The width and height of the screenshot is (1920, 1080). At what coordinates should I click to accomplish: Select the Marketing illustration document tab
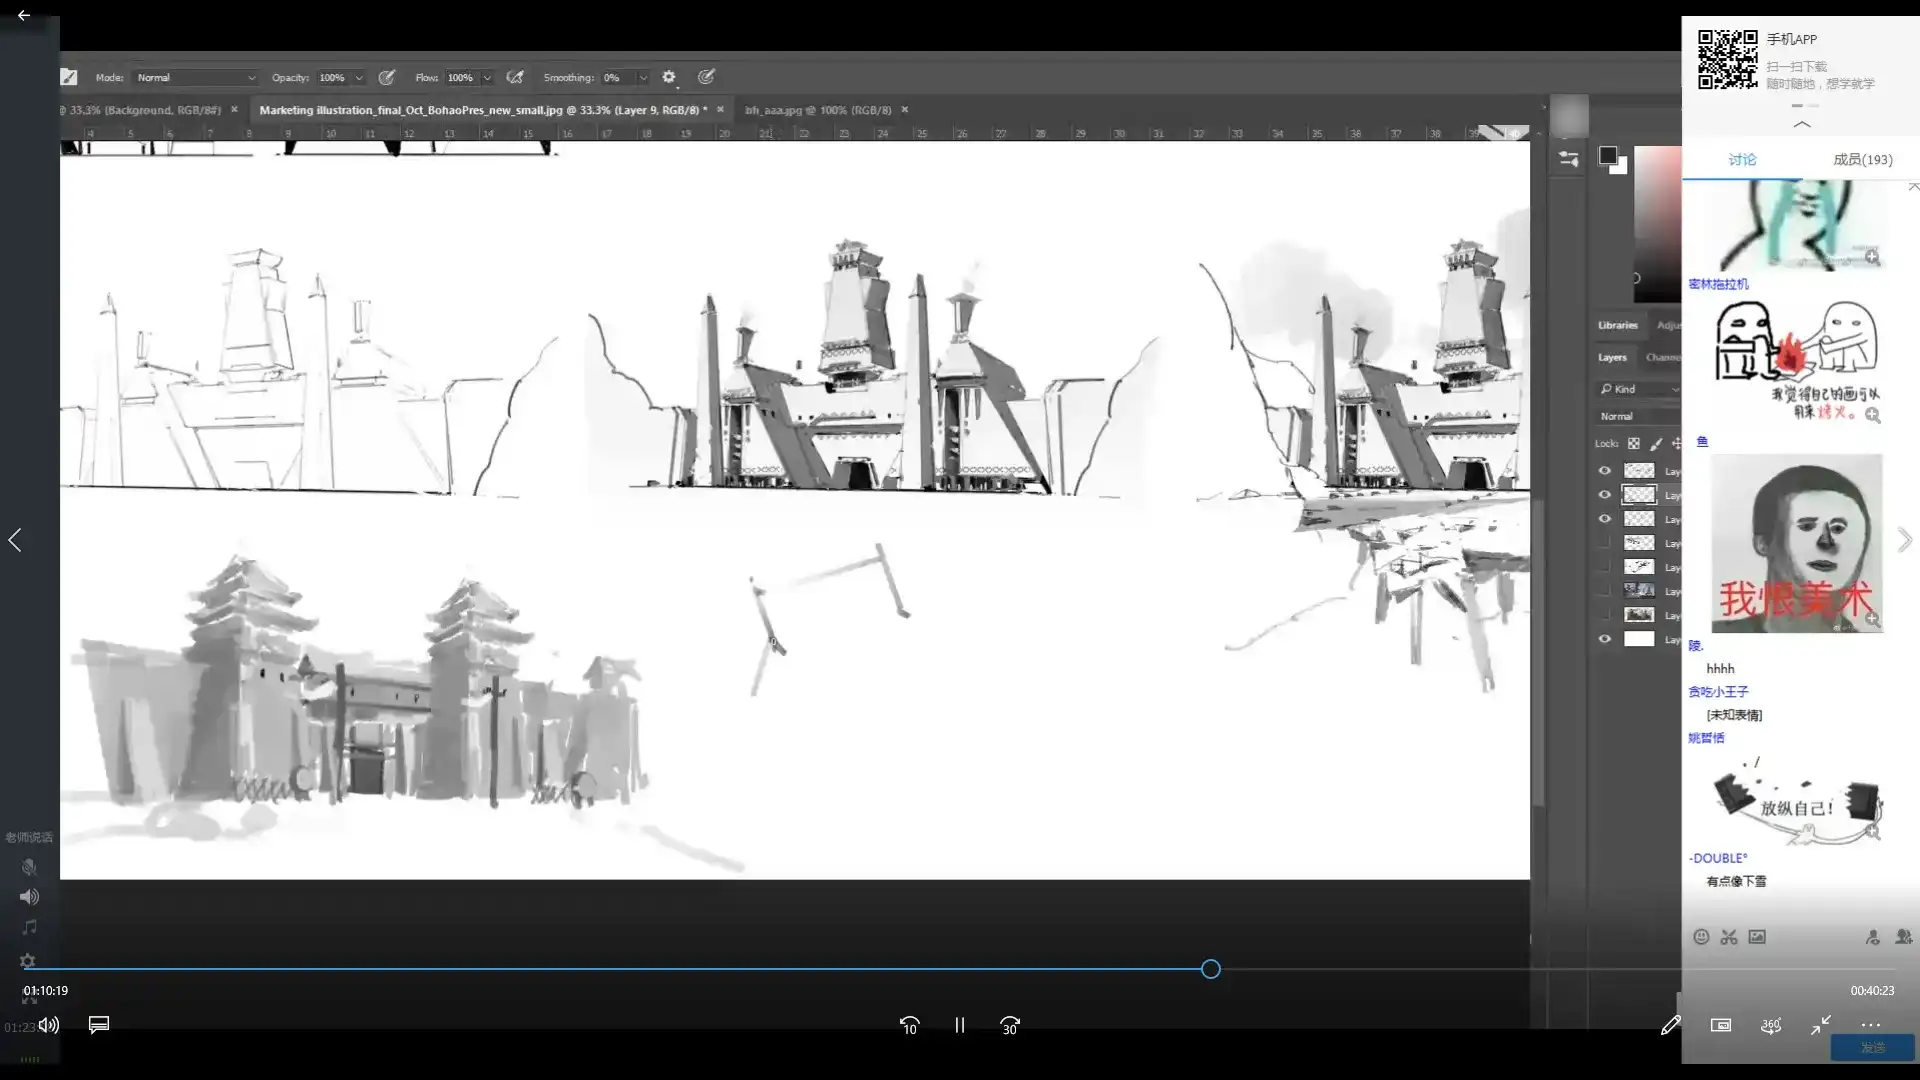[482, 110]
